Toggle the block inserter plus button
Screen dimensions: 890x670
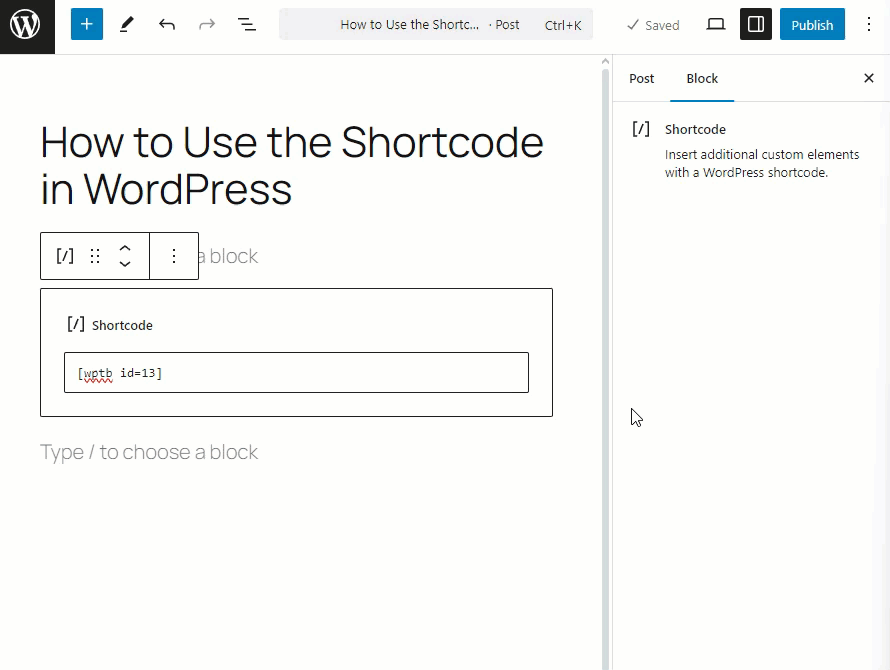(x=87, y=24)
